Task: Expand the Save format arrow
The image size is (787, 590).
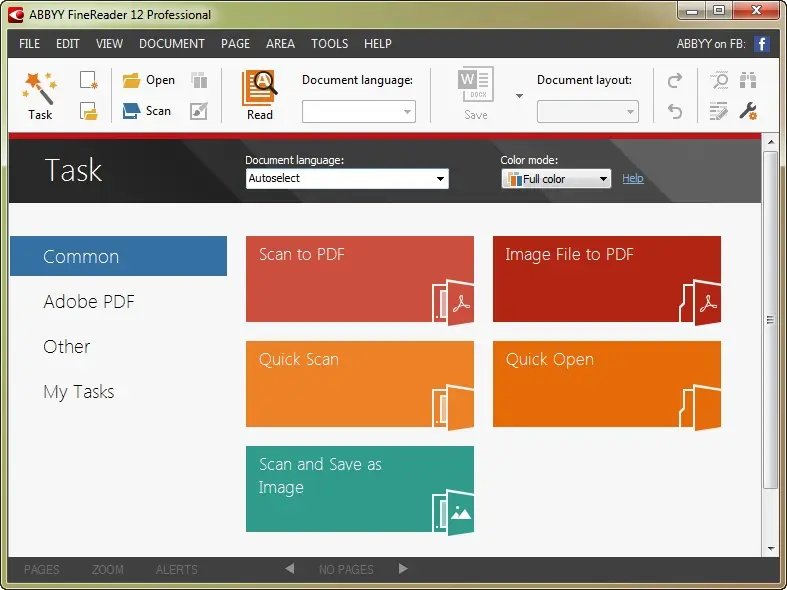Action: (519, 96)
